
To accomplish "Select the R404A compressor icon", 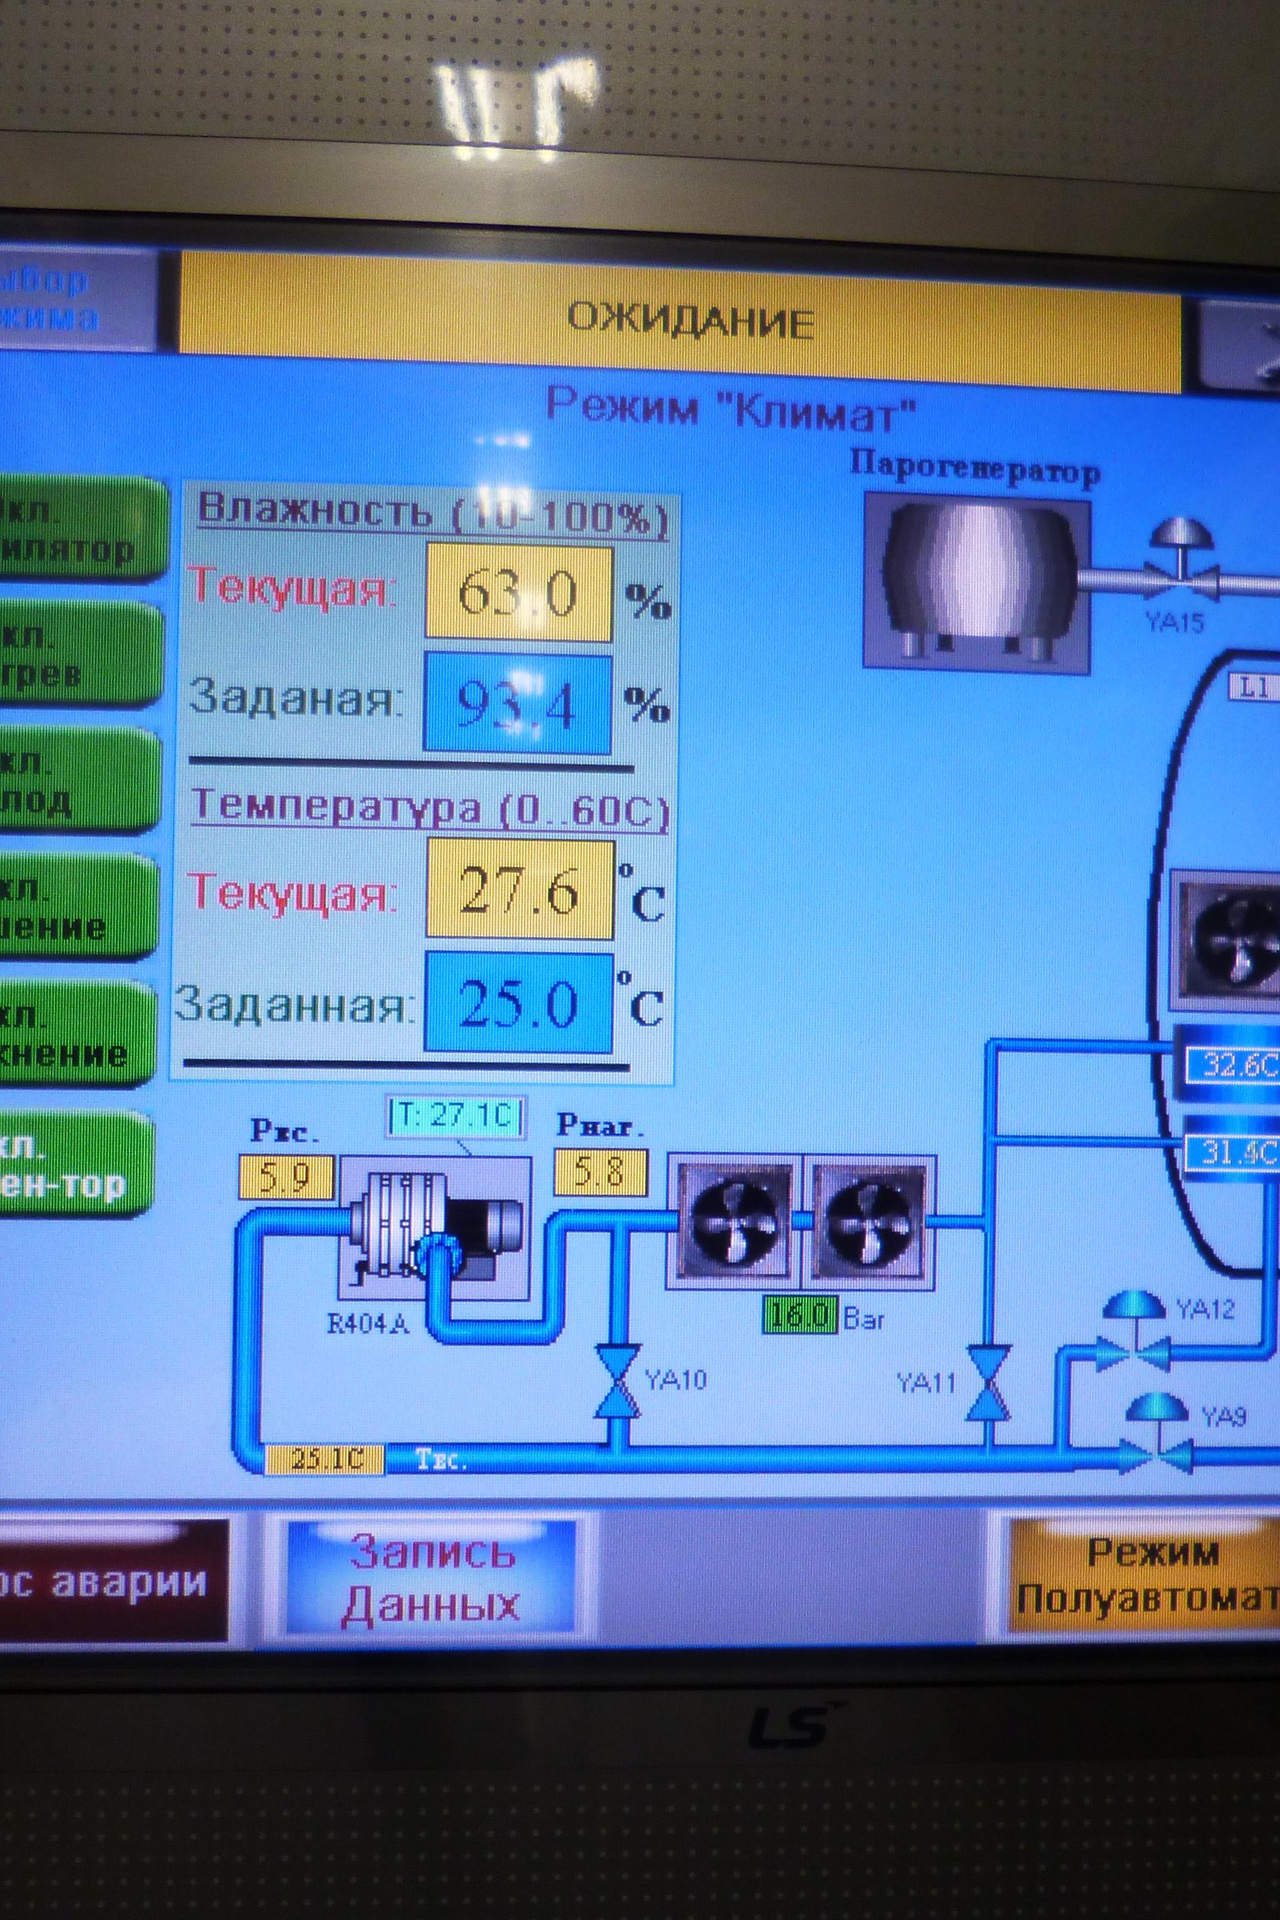I will point(435,1228).
